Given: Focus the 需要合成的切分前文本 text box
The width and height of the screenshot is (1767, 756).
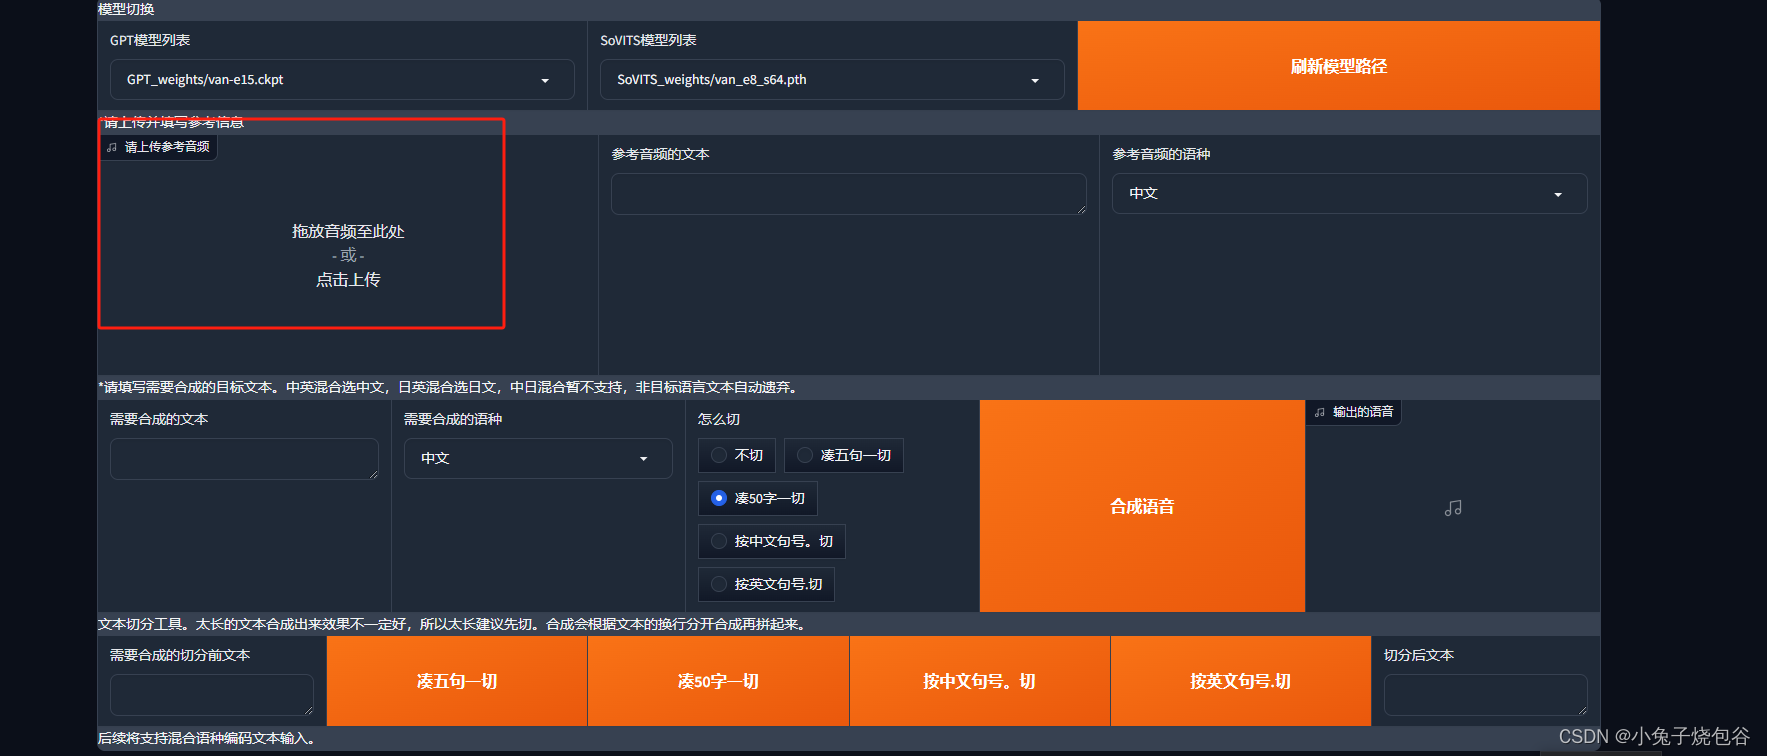Looking at the screenshot, I should pyautogui.click(x=212, y=695).
